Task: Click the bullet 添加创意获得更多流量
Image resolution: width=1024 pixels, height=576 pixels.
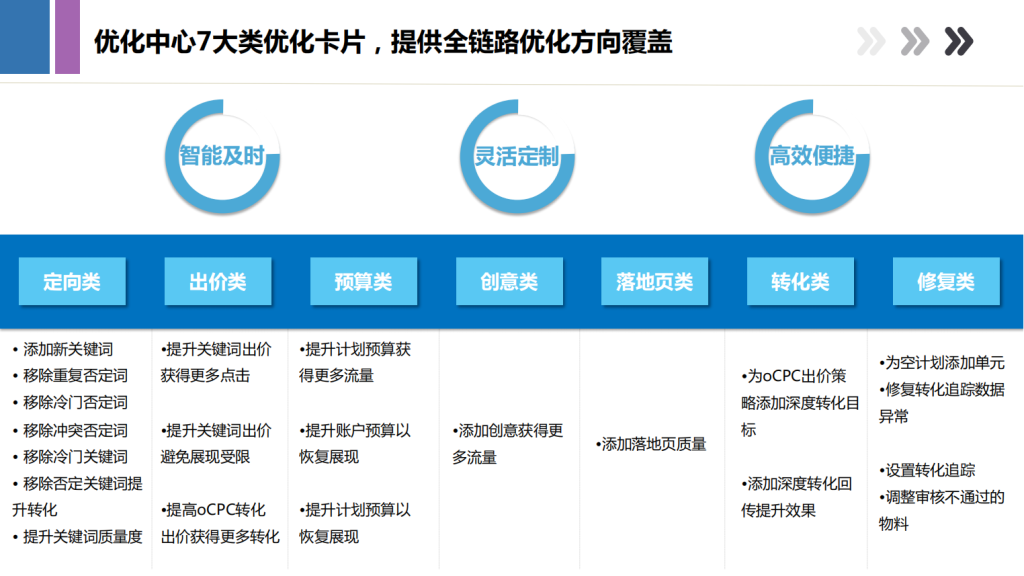Action: click(507, 443)
